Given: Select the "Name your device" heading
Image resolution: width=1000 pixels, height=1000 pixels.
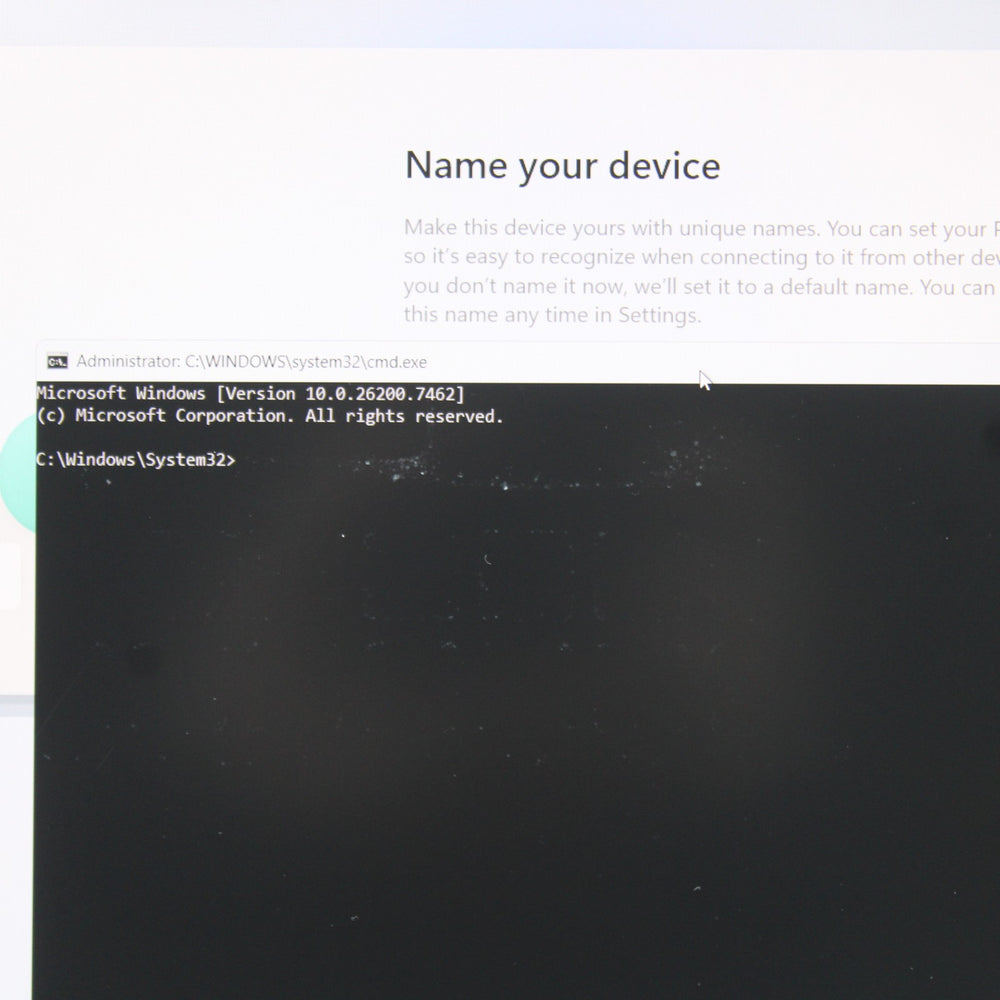Looking at the screenshot, I should coord(562,166).
